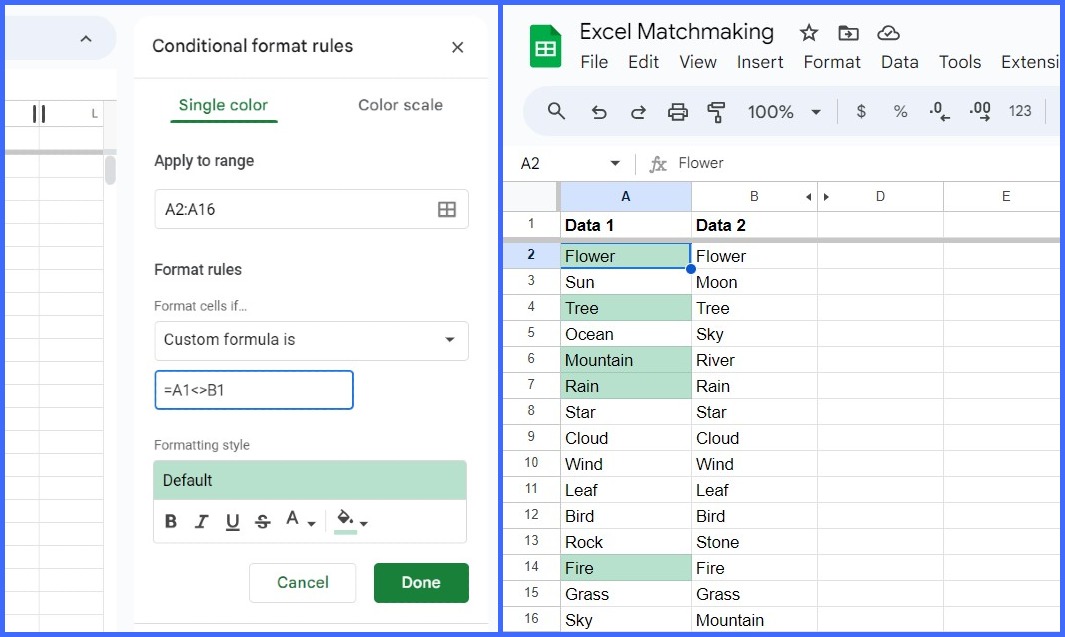Click the Undo icon
Viewport: 1065px width, 637px height.
click(599, 111)
